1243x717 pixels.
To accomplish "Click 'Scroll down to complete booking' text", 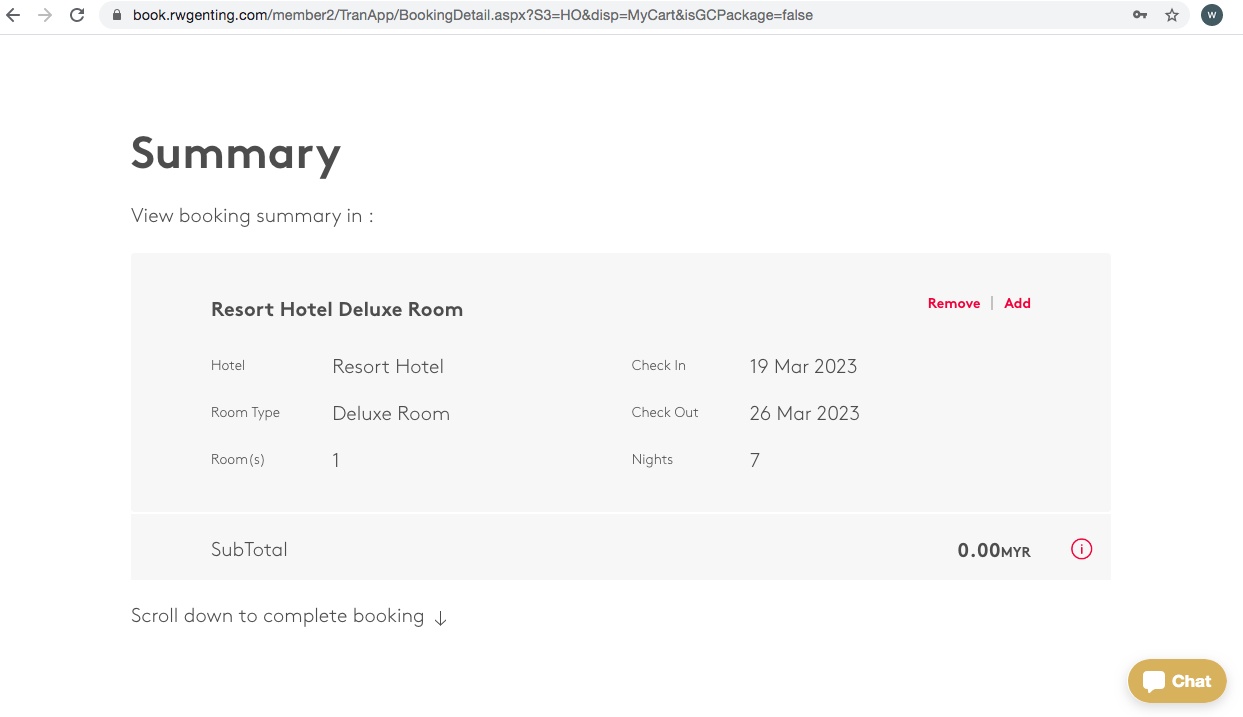I will (277, 616).
